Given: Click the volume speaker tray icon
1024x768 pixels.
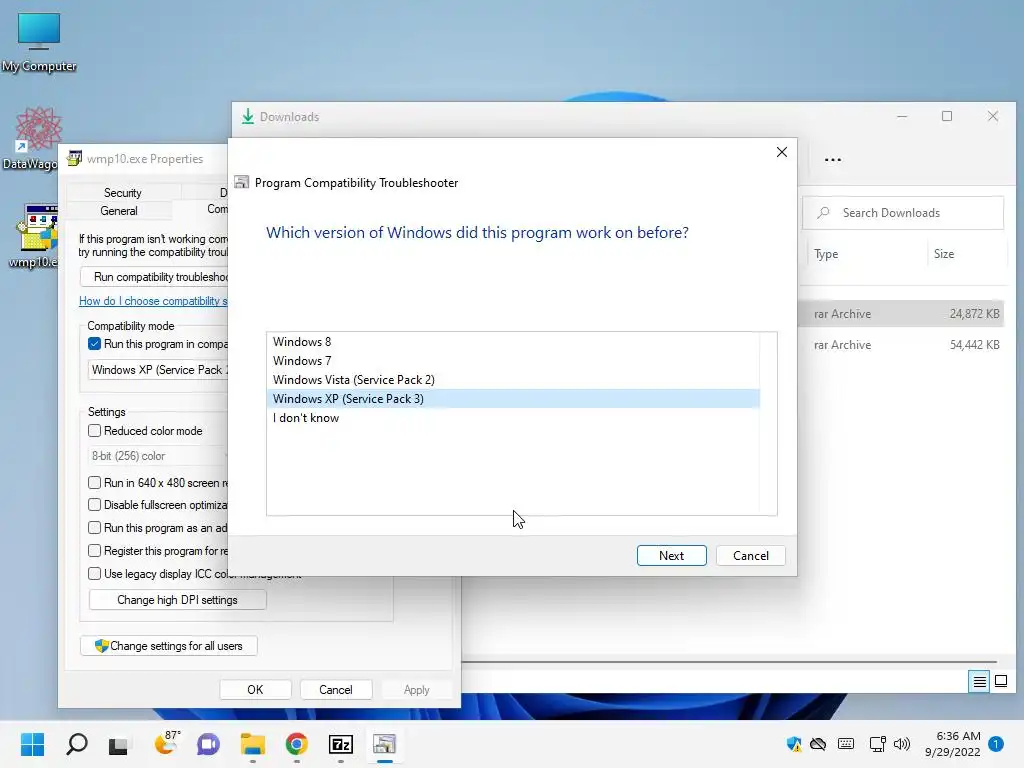Looking at the screenshot, I should (x=902, y=744).
